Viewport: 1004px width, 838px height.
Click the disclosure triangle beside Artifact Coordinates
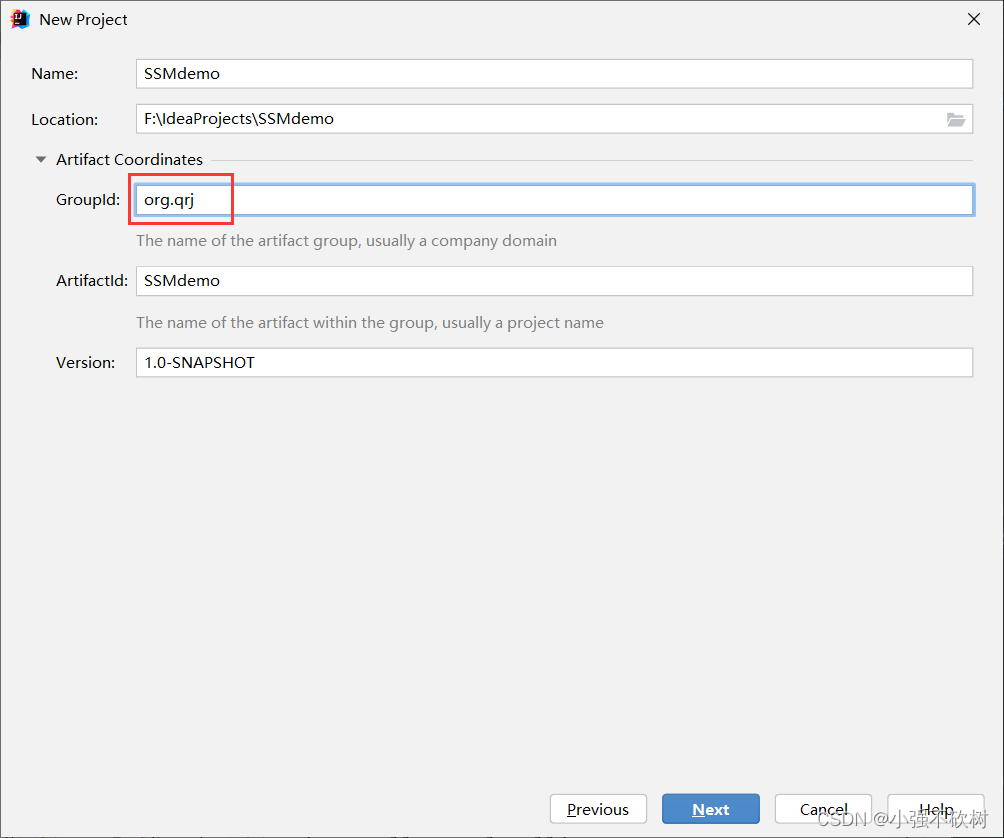40,159
